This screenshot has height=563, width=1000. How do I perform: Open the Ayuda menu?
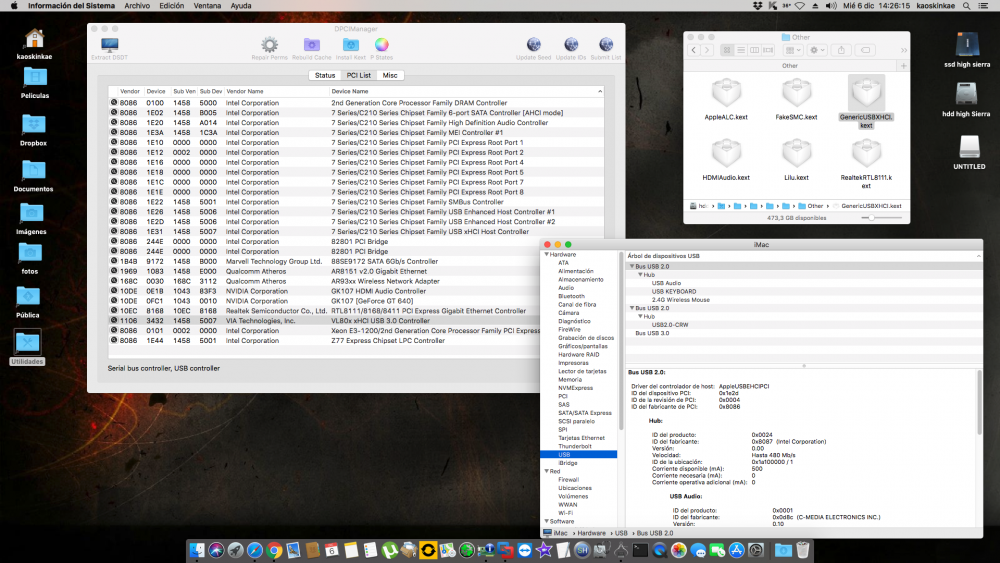tap(240, 6)
